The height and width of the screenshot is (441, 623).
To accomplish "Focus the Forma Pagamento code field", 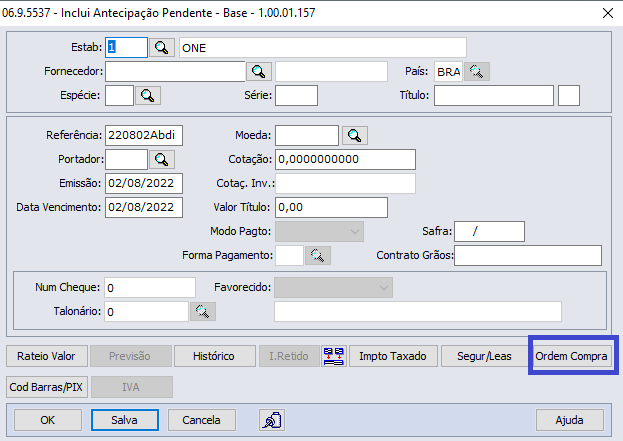I will pyautogui.click(x=289, y=255).
